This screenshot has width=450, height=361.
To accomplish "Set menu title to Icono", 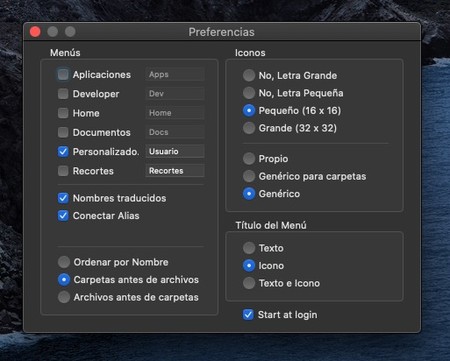I will [x=249, y=266].
